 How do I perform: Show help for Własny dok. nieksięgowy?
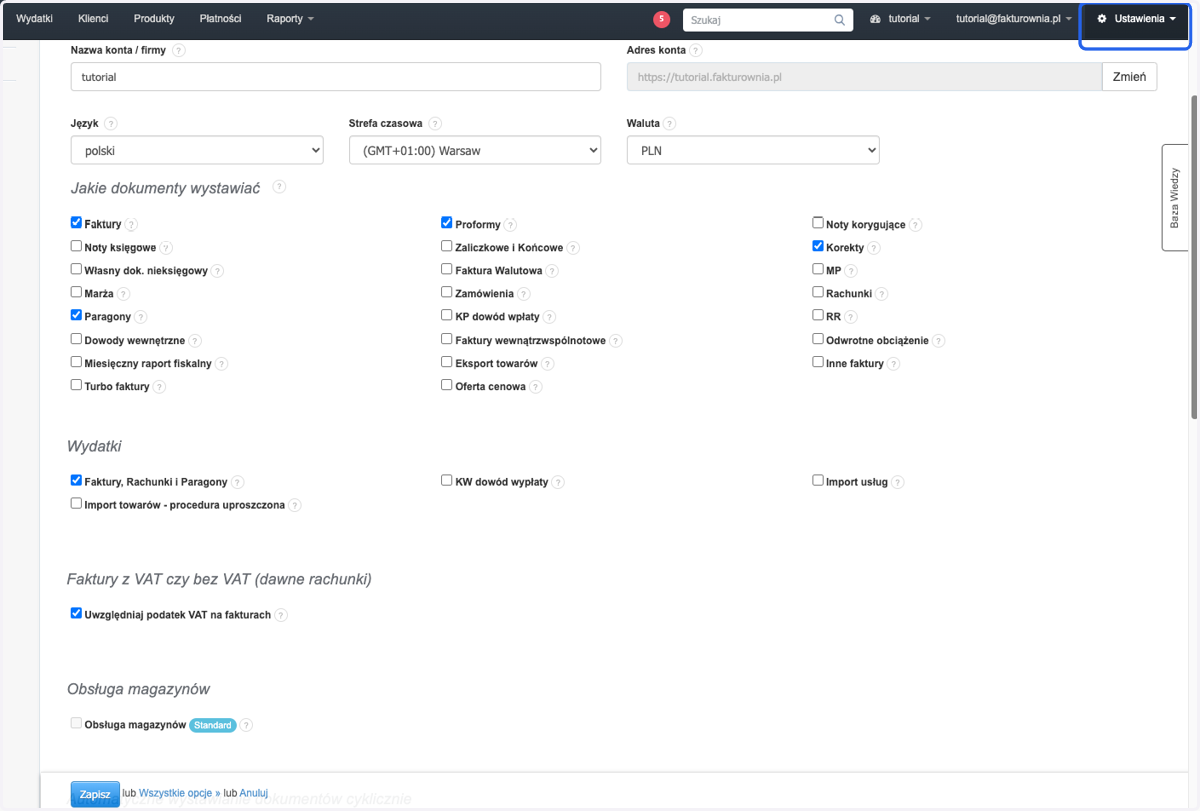coord(217,271)
